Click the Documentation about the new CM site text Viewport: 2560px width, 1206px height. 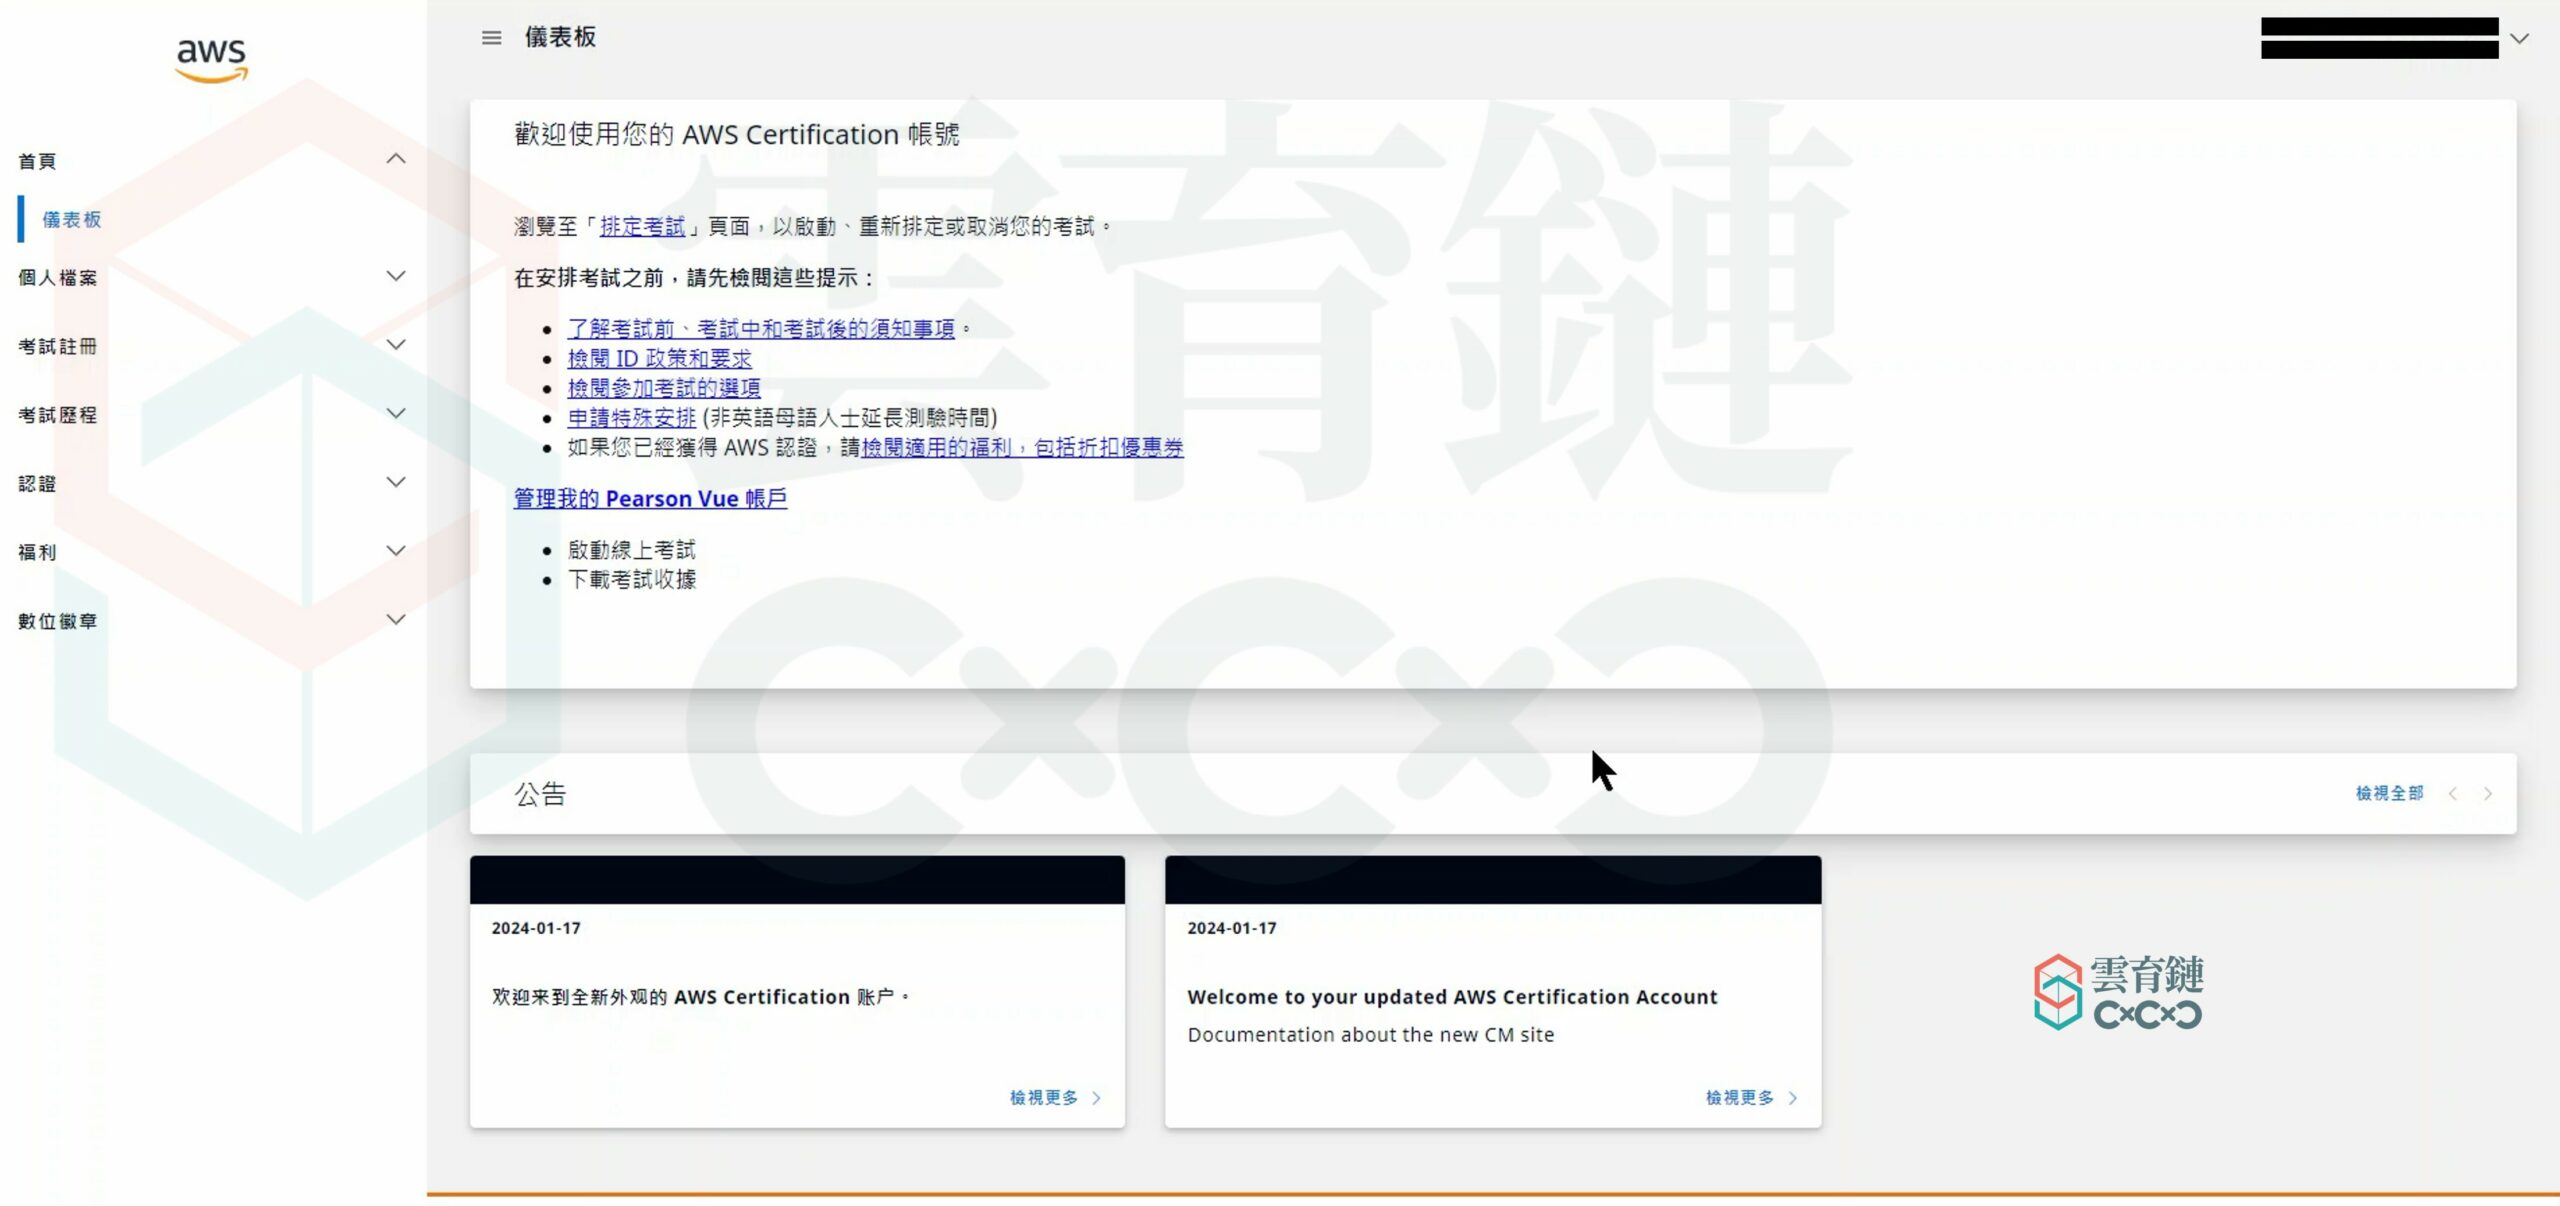tap(1371, 1035)
